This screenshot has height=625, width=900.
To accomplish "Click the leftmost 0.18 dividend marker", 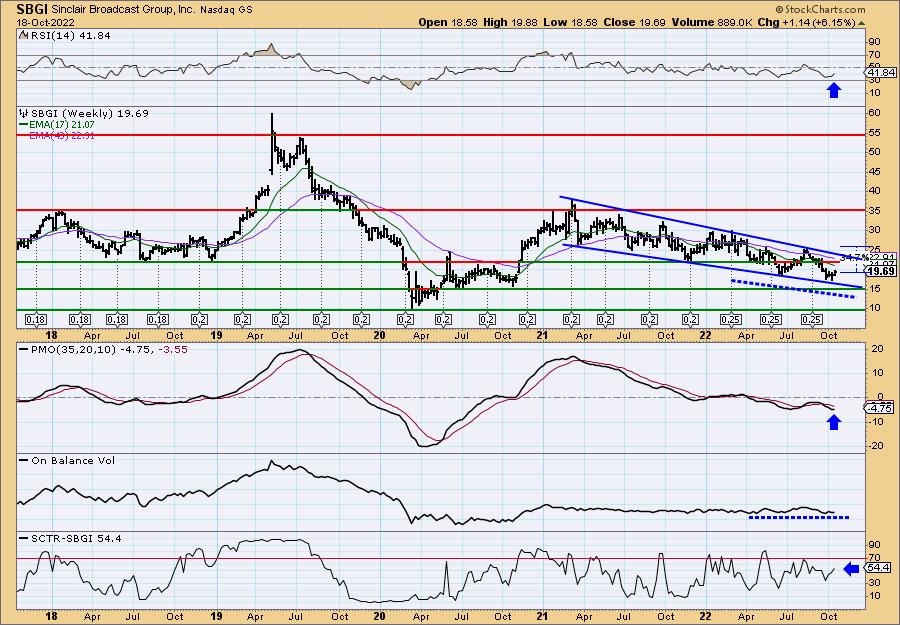I will (x=36, y=319).
